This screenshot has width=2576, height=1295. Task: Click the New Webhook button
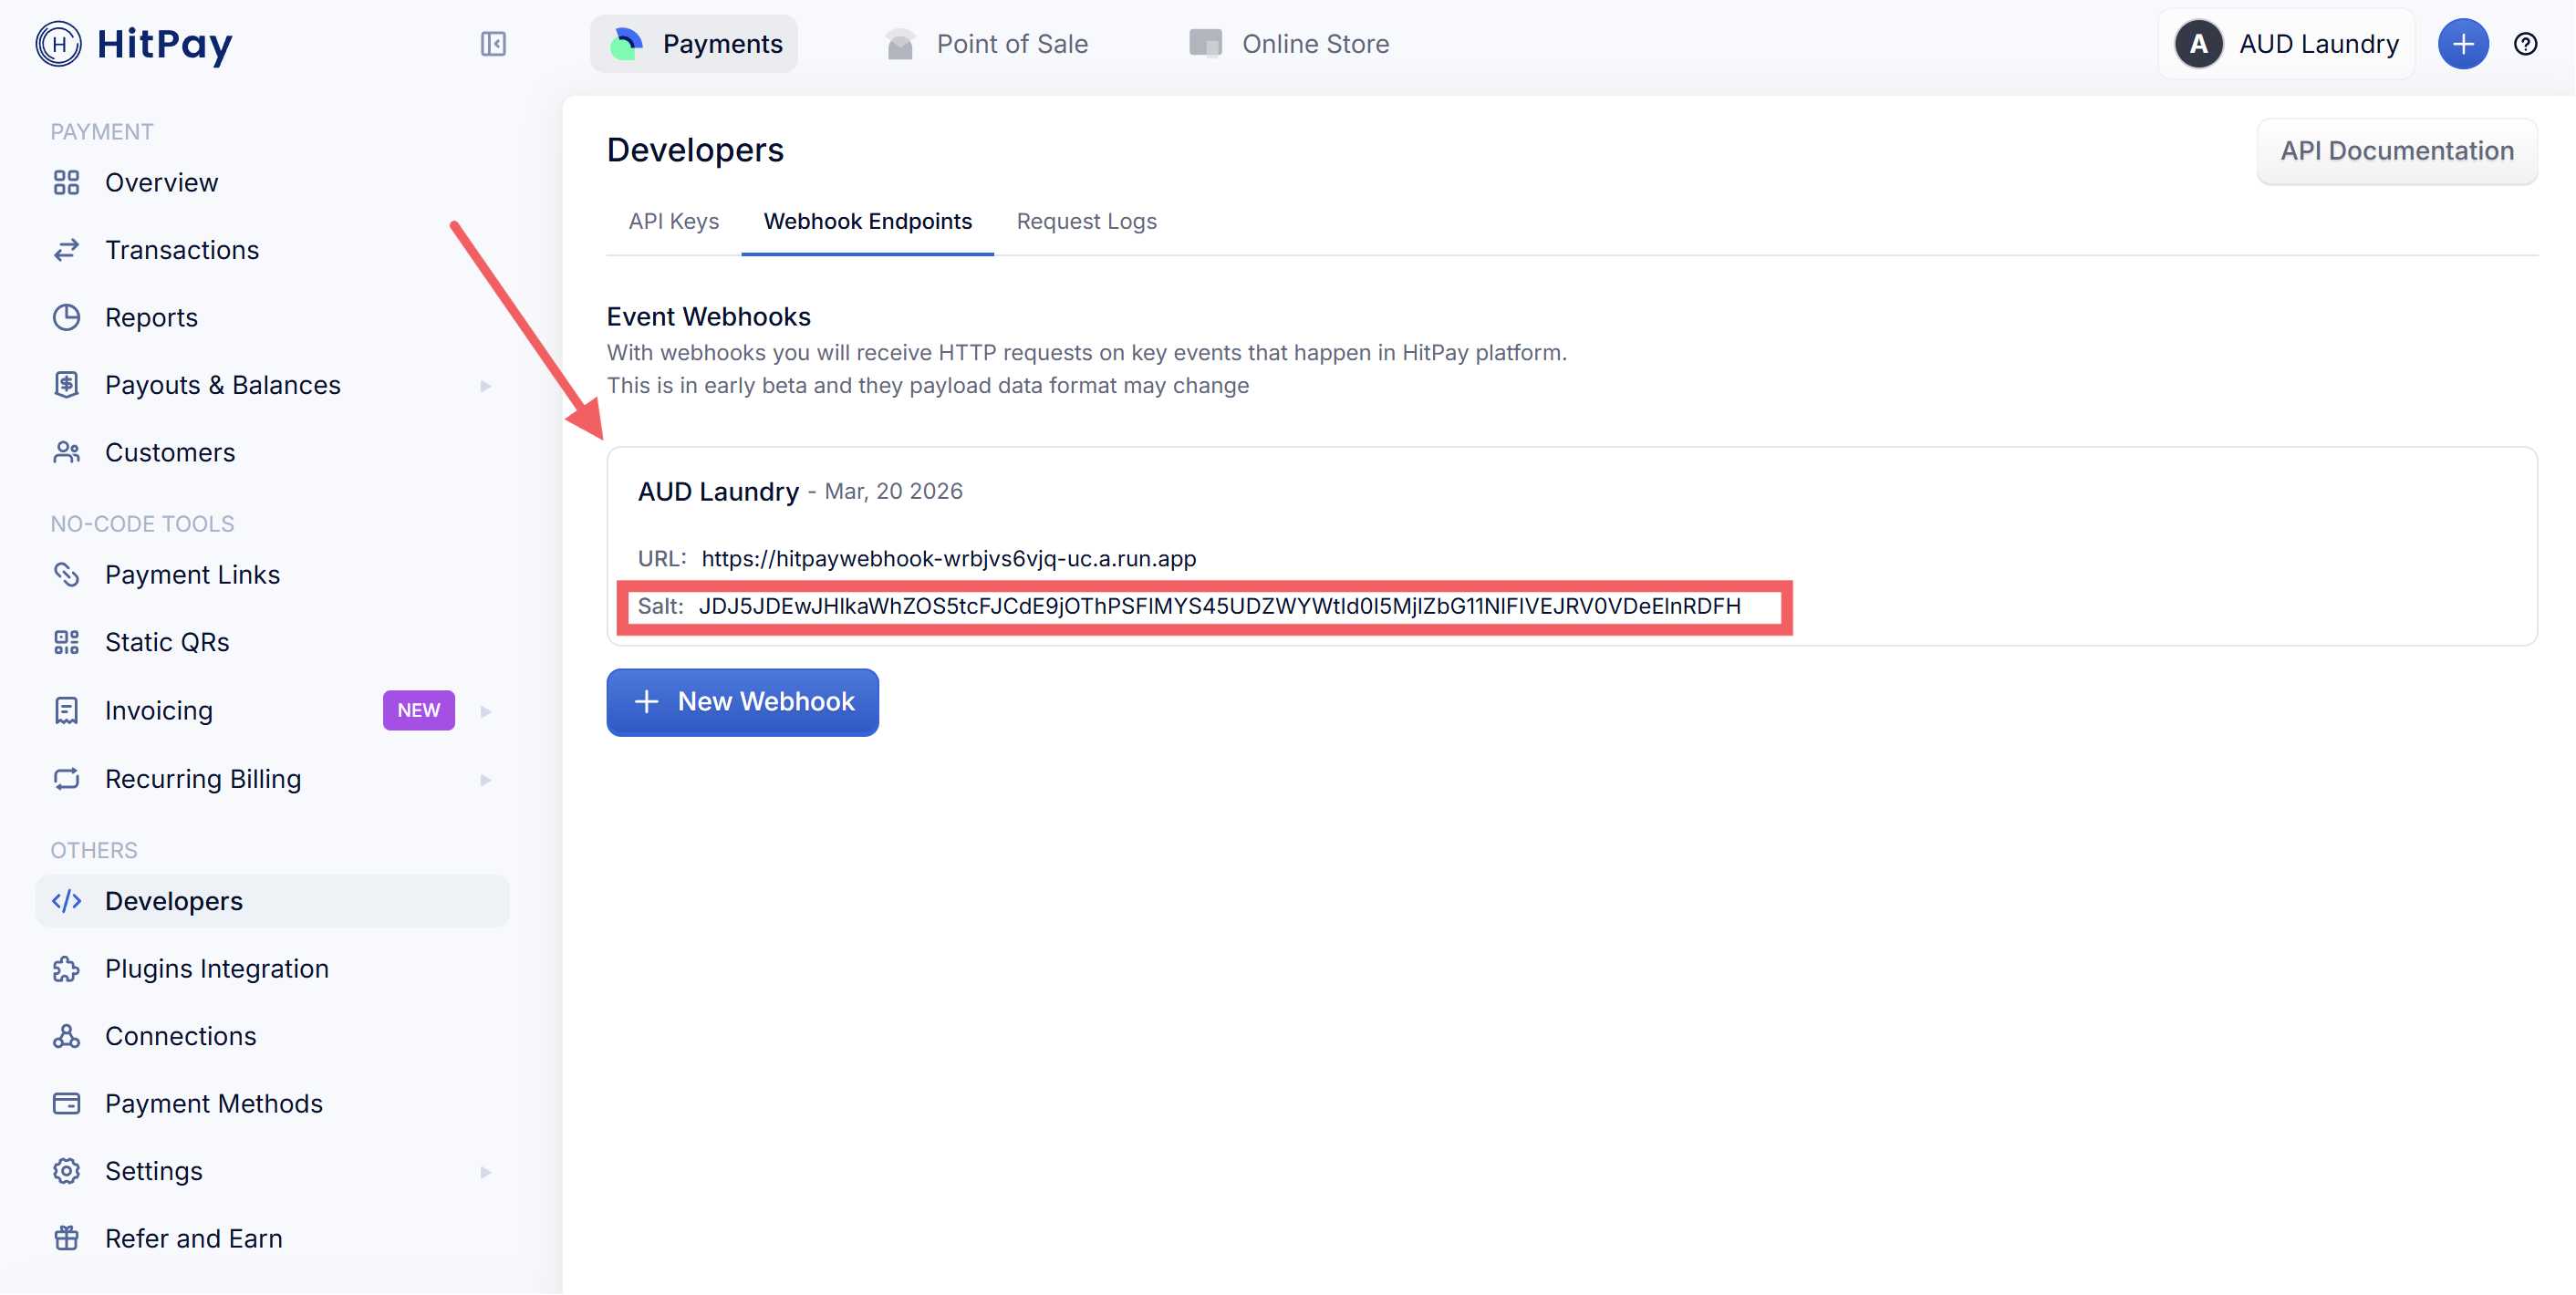pyautogui.click(x=743, y=702)
